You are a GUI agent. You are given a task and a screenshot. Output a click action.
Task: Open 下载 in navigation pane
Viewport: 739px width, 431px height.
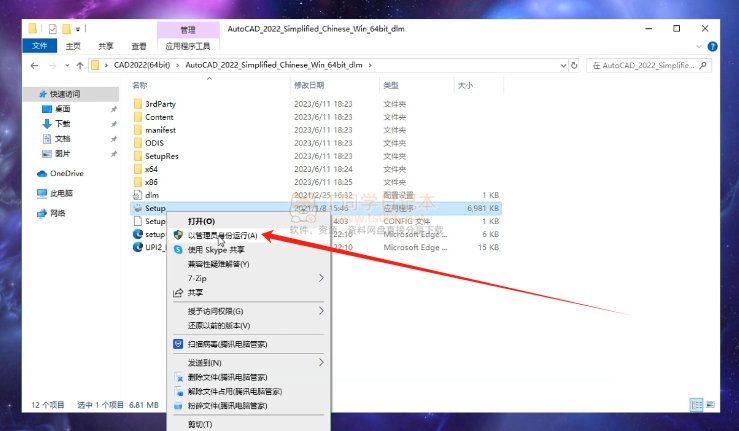(63, 124)
